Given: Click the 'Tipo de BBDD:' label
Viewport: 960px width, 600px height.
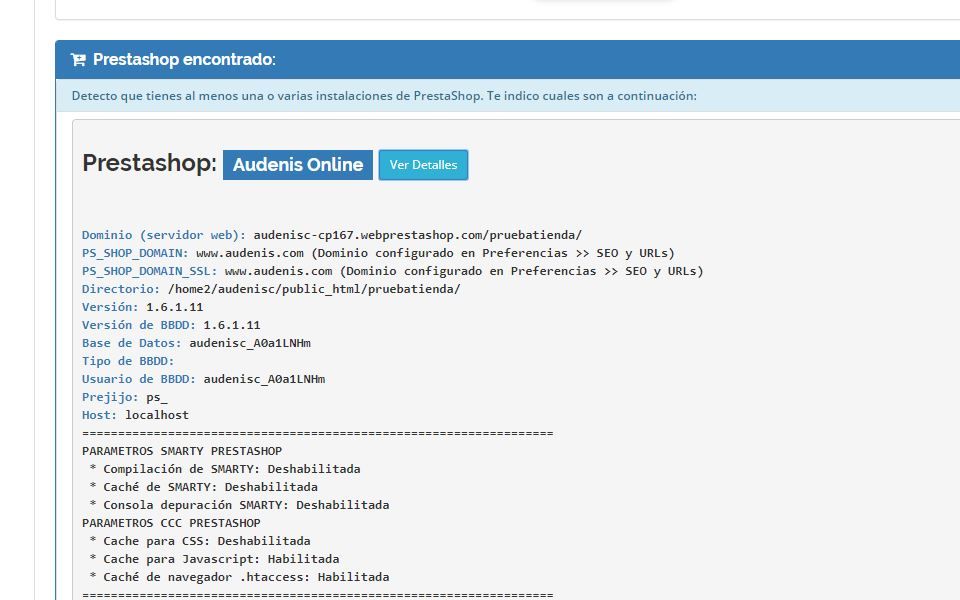Looking at the screenshot, I should click(128, 361).
